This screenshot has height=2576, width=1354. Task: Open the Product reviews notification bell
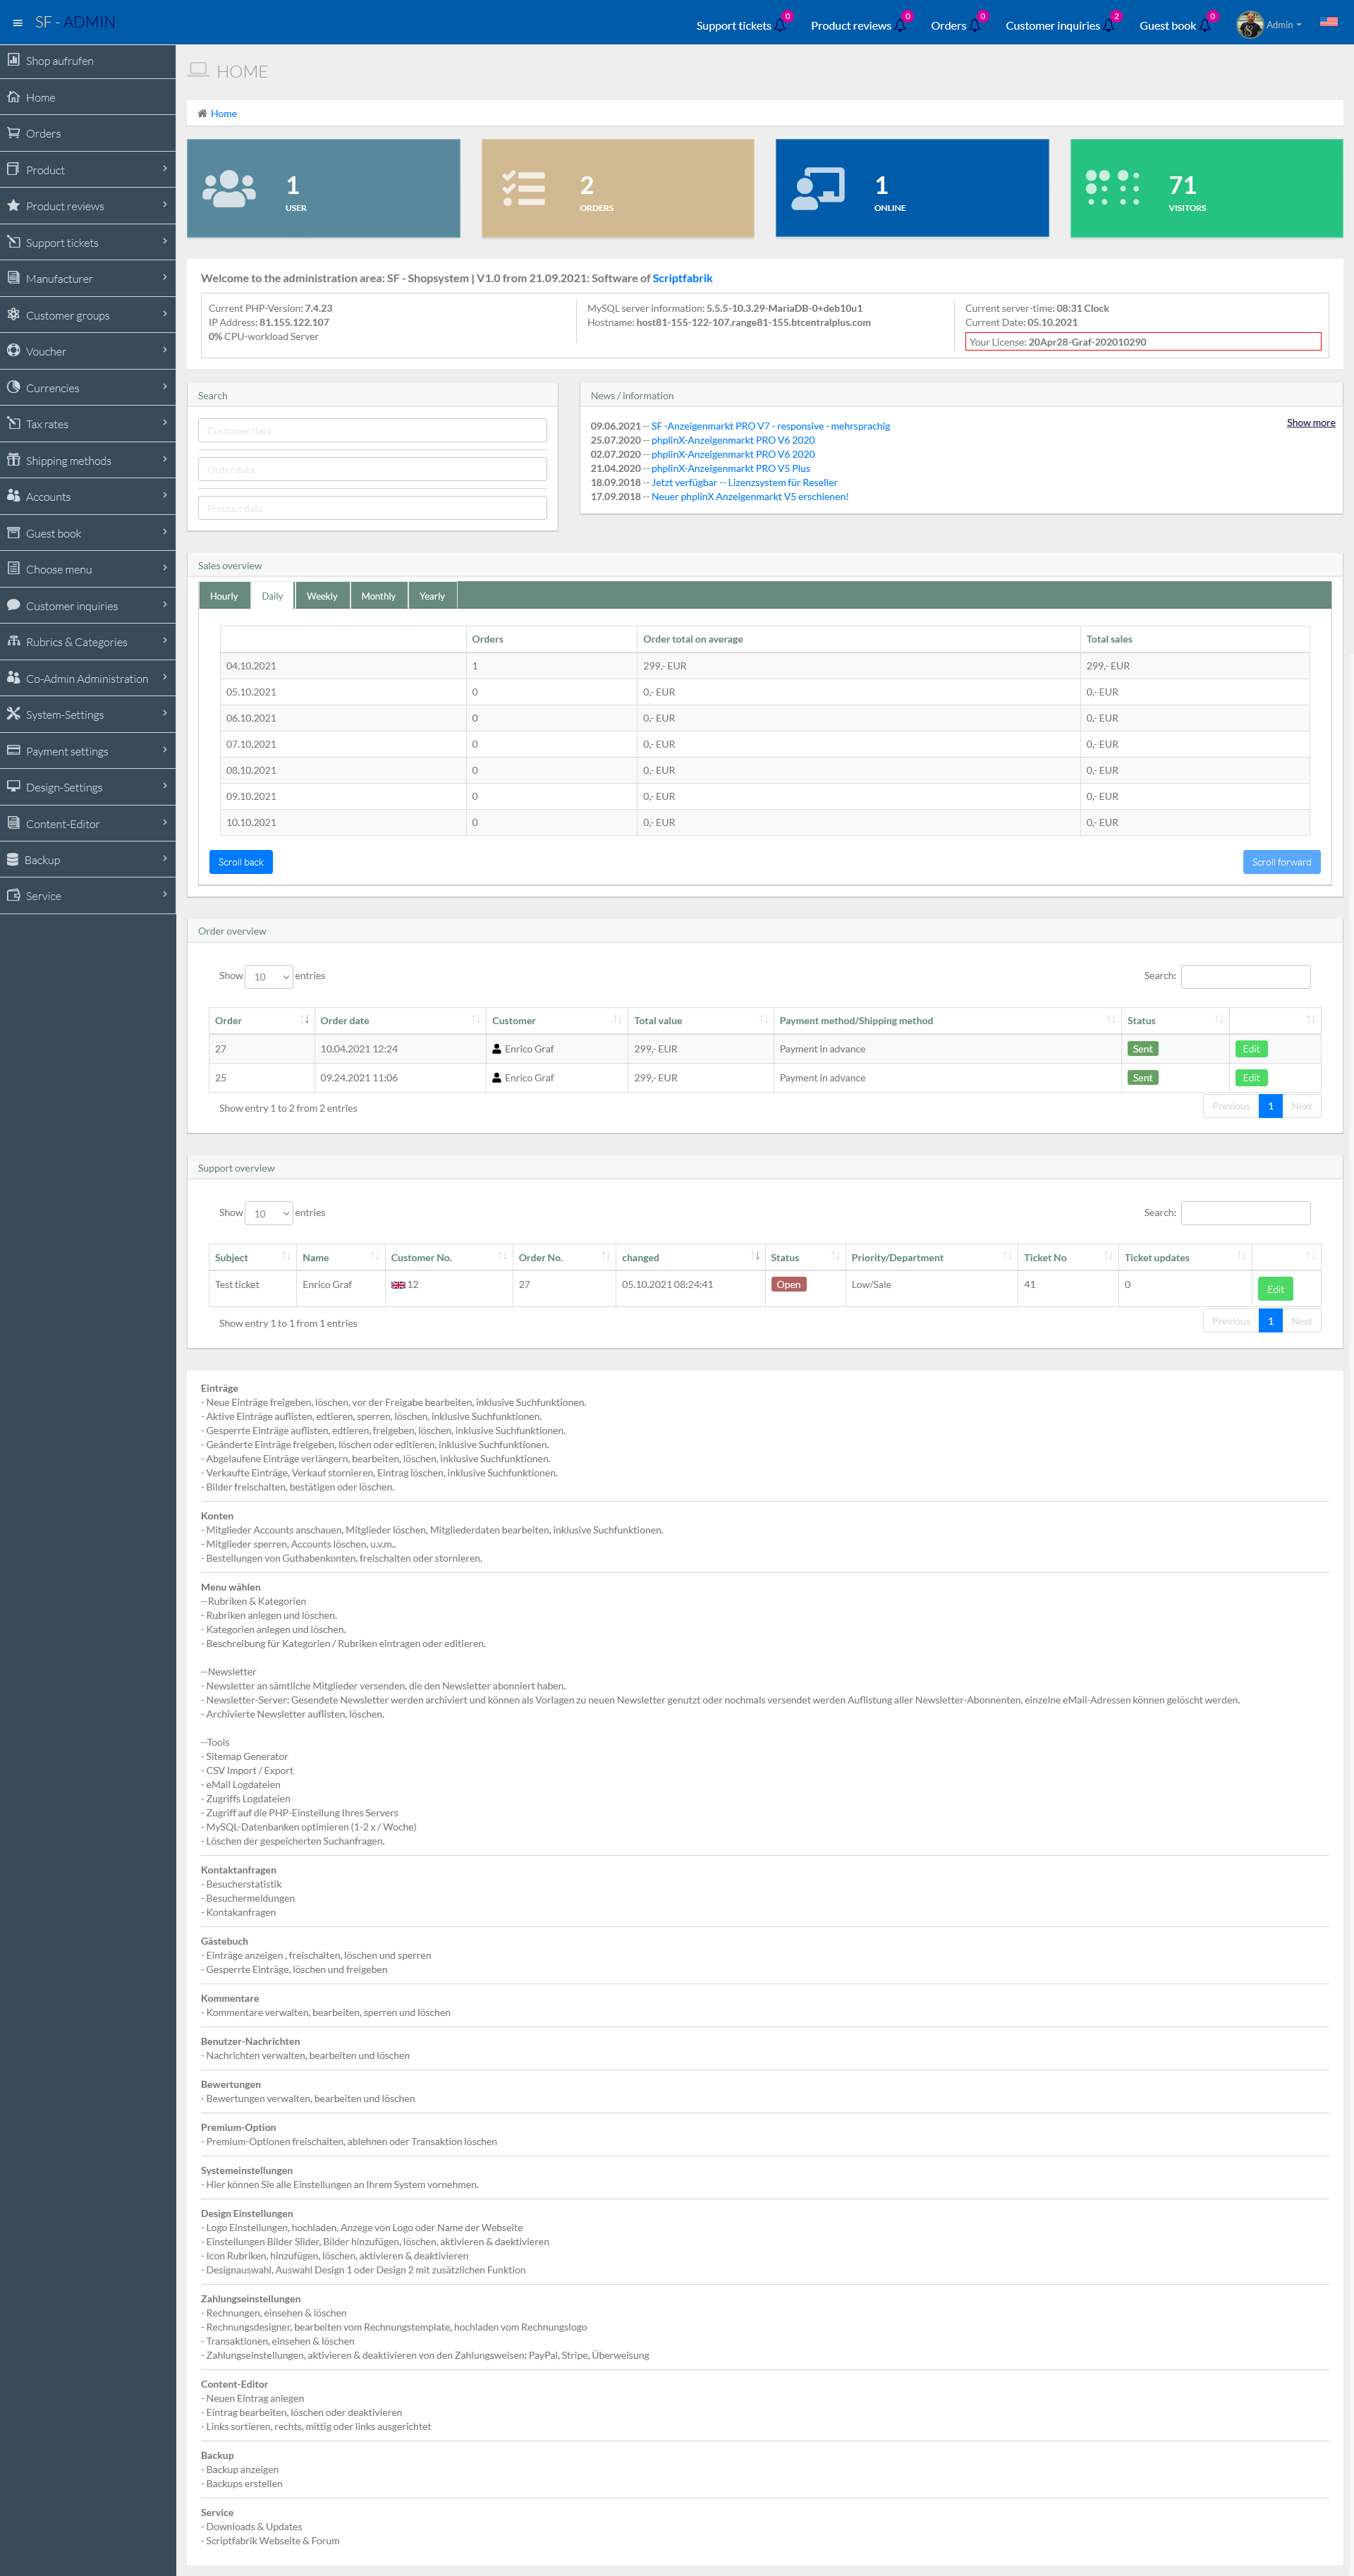(901, 25)
